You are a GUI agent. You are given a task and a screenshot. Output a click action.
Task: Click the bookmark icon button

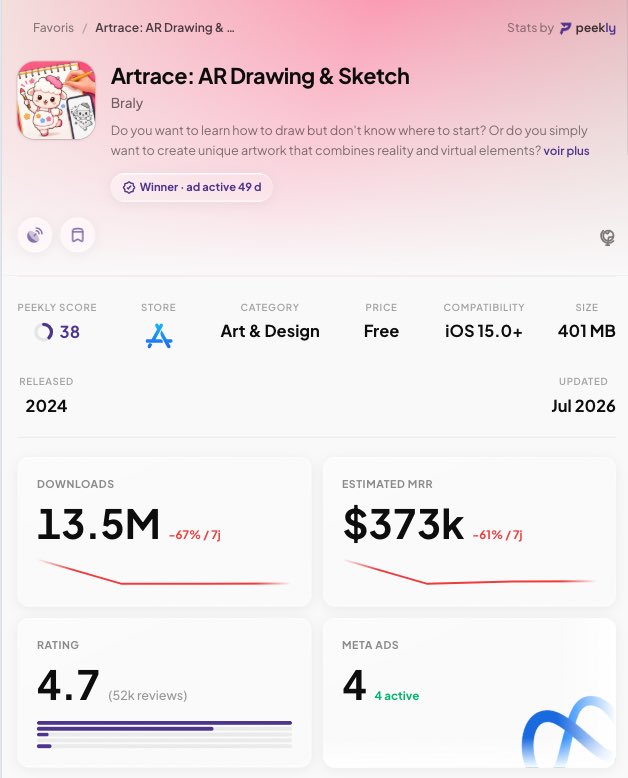coord(77,235)
